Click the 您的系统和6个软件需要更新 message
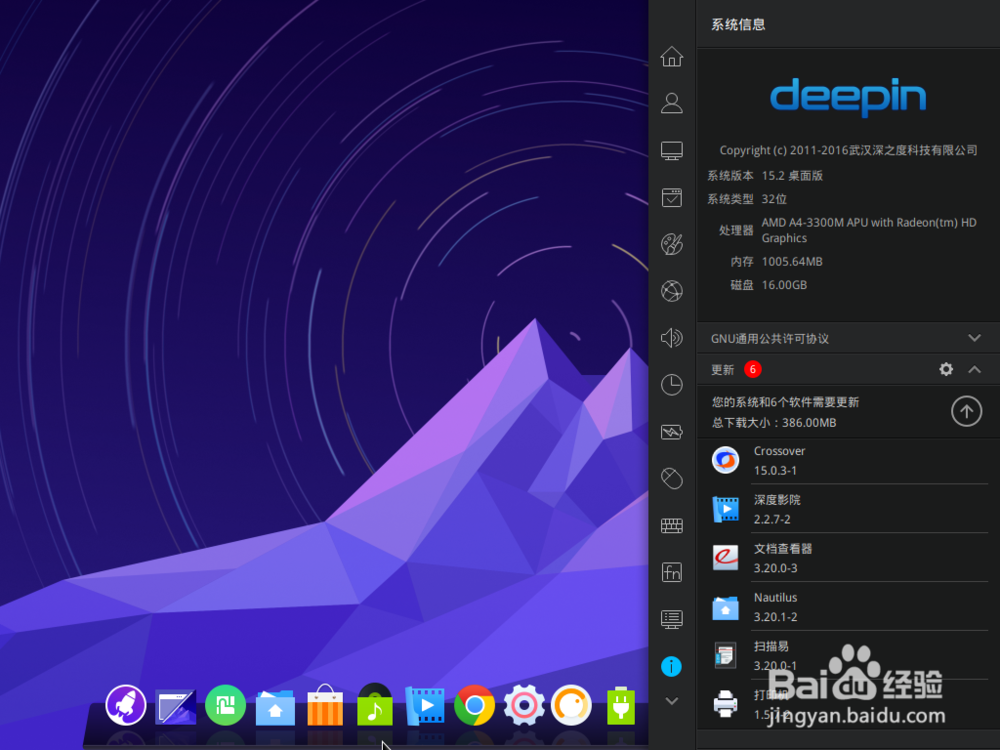Screen dimensions: 1000x750 pyautogui.click(x=785, y=402)
